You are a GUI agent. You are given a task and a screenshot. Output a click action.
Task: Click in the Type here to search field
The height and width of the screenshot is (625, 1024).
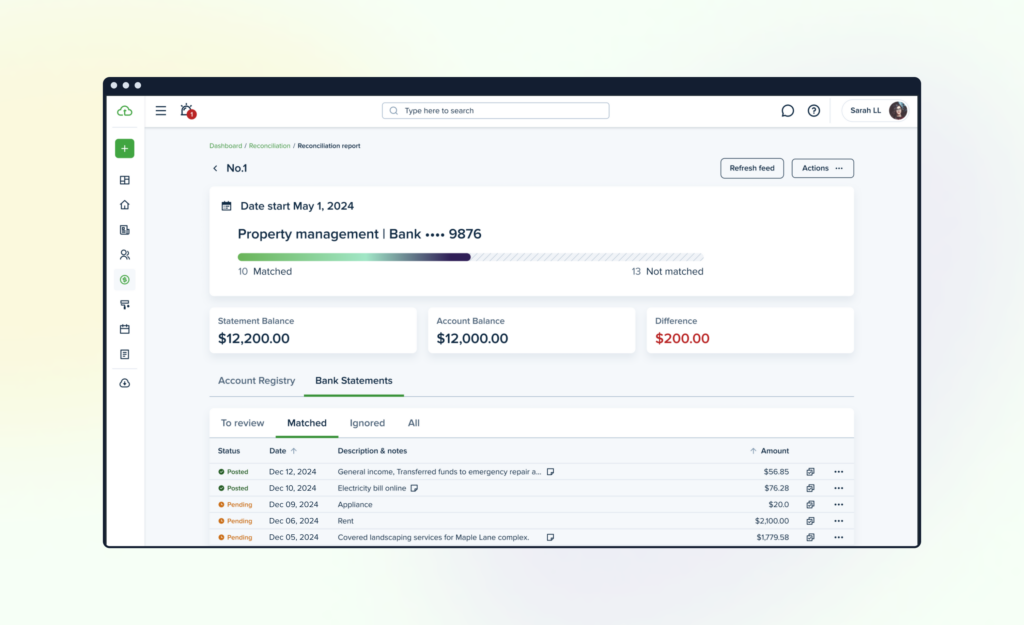496,110
